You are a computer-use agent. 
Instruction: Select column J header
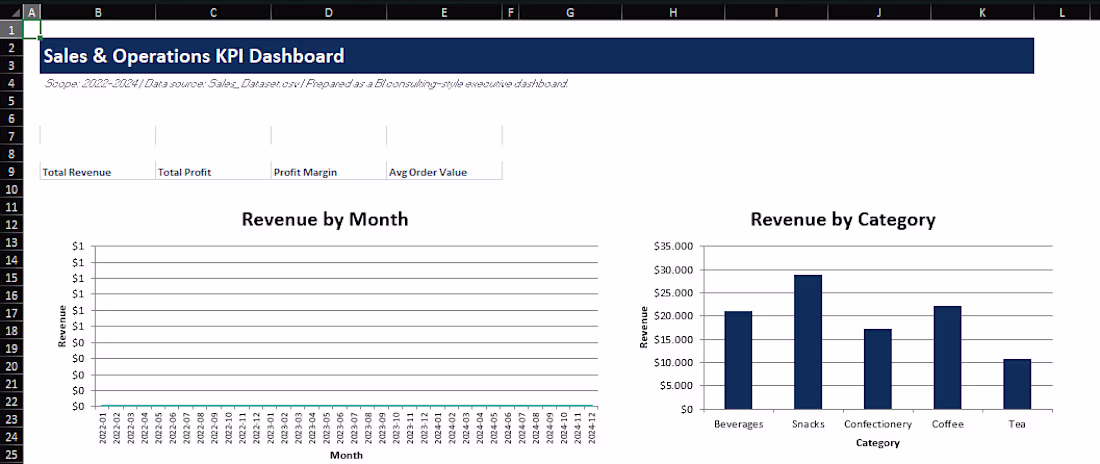click(880, 12)
